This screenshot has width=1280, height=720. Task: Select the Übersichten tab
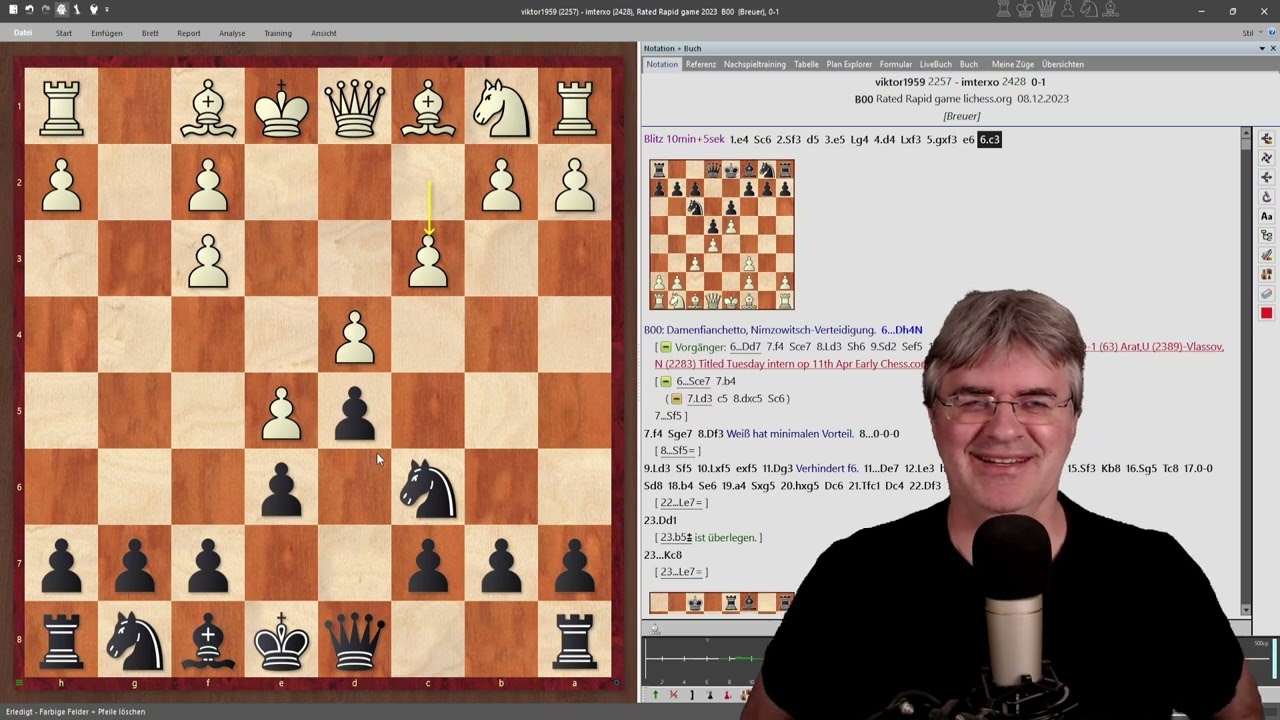(1063, 64)
